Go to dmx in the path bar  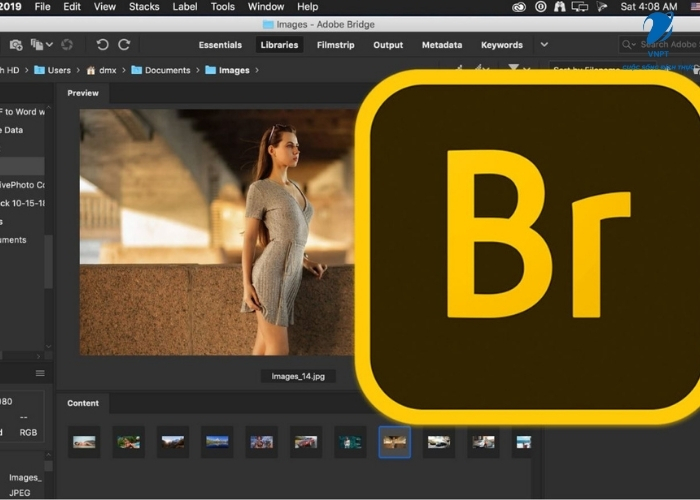click(x=108, y=70)
